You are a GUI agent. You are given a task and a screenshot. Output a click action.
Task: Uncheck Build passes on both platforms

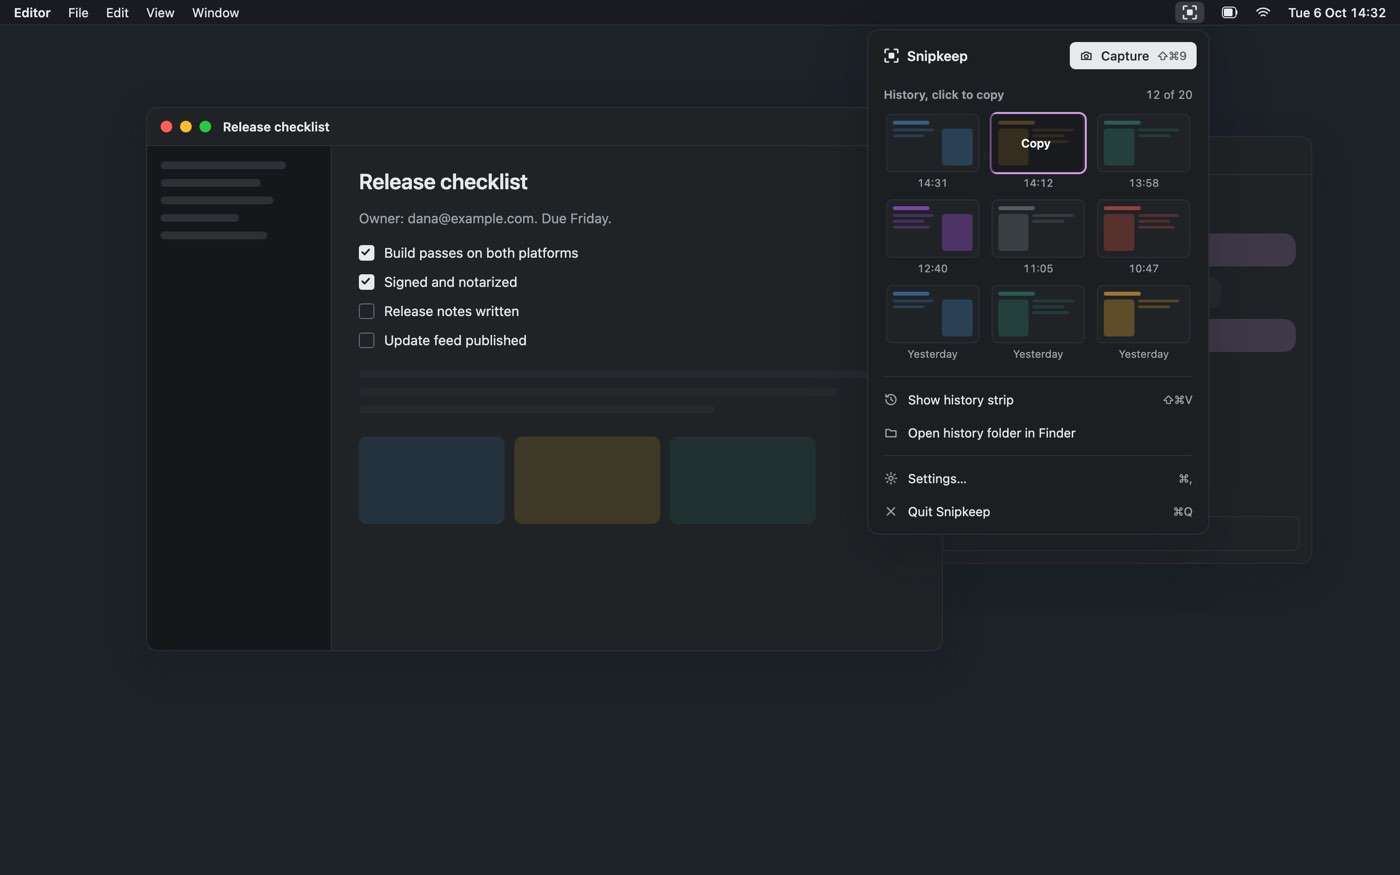click(x=367, y=253)
